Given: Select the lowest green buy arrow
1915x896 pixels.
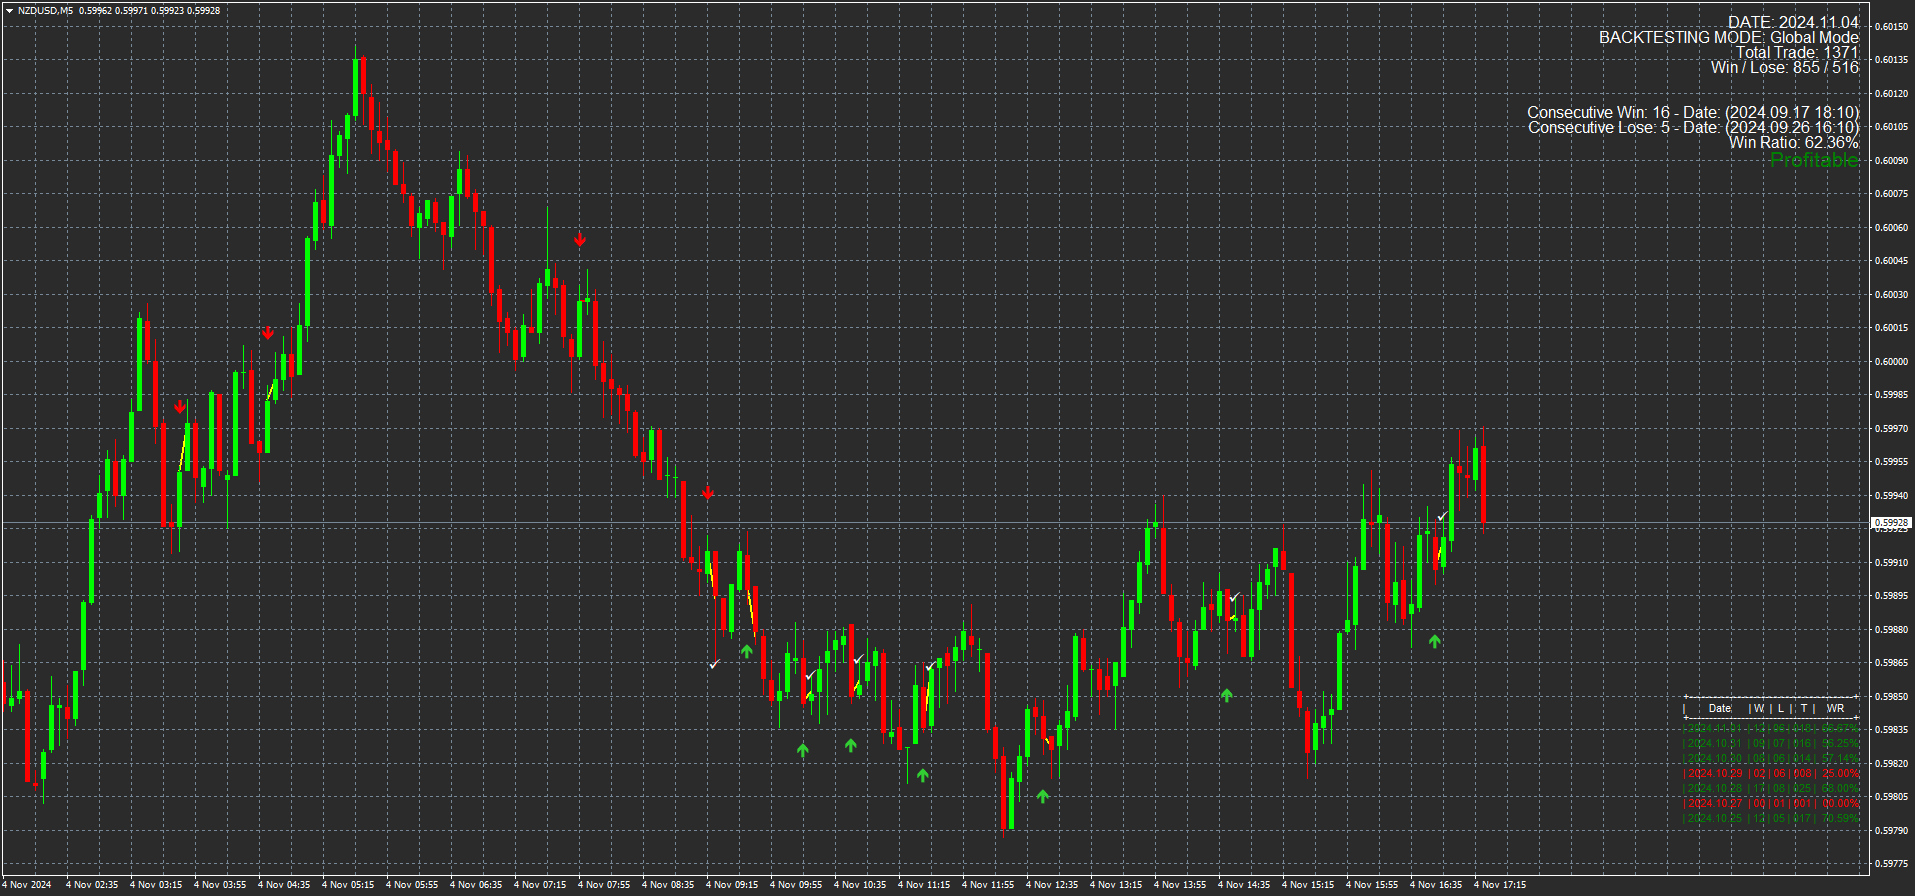Looking at the screenshot, I should point(1043,796).
